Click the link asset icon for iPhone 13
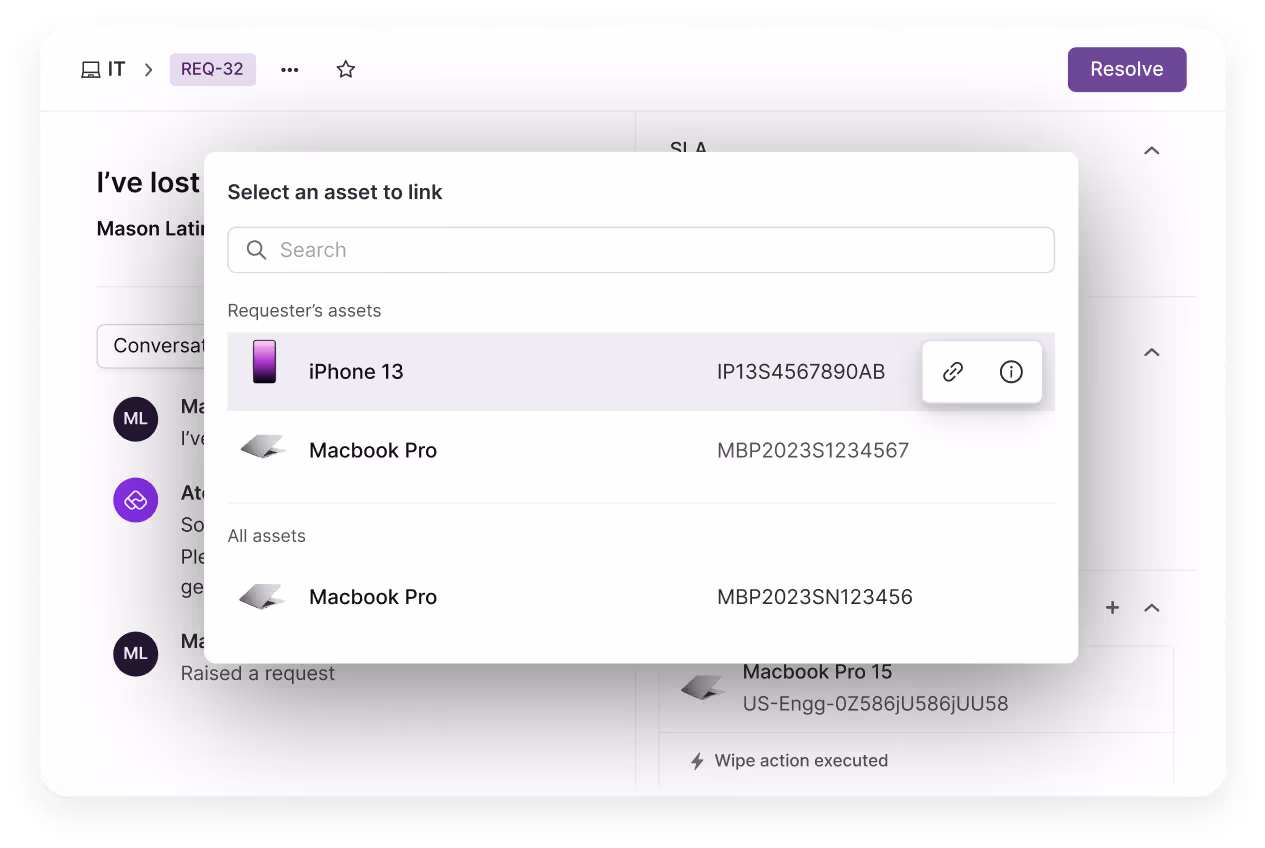Viewport: 1265px width, 848px height. tap(953, 372)
